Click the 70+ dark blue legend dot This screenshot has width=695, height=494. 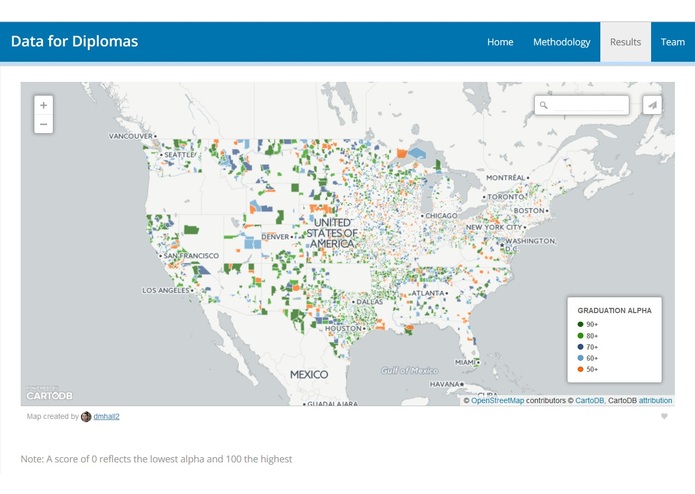click(x=580, y=347)
